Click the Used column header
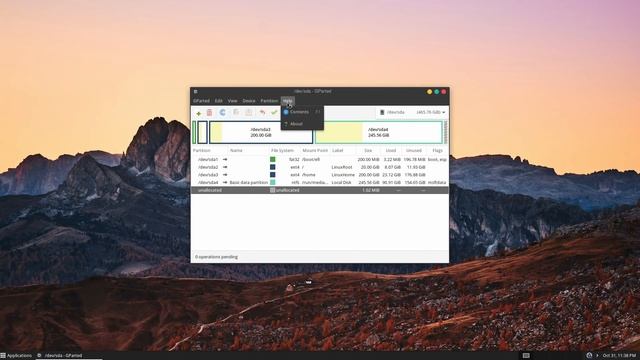This screenshot has height=360, width=640. pos(391,151)
